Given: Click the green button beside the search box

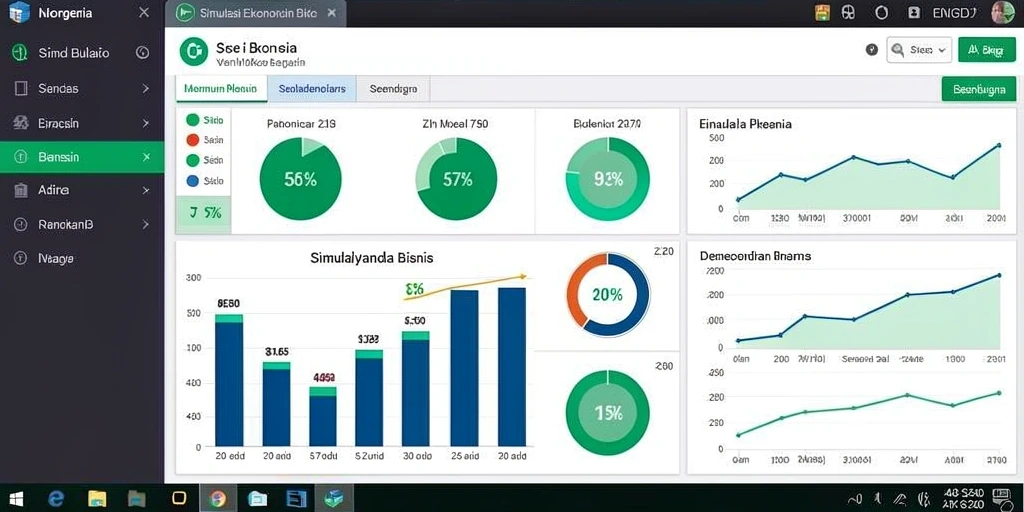Looking at the screenshot, I should [987, 50].
